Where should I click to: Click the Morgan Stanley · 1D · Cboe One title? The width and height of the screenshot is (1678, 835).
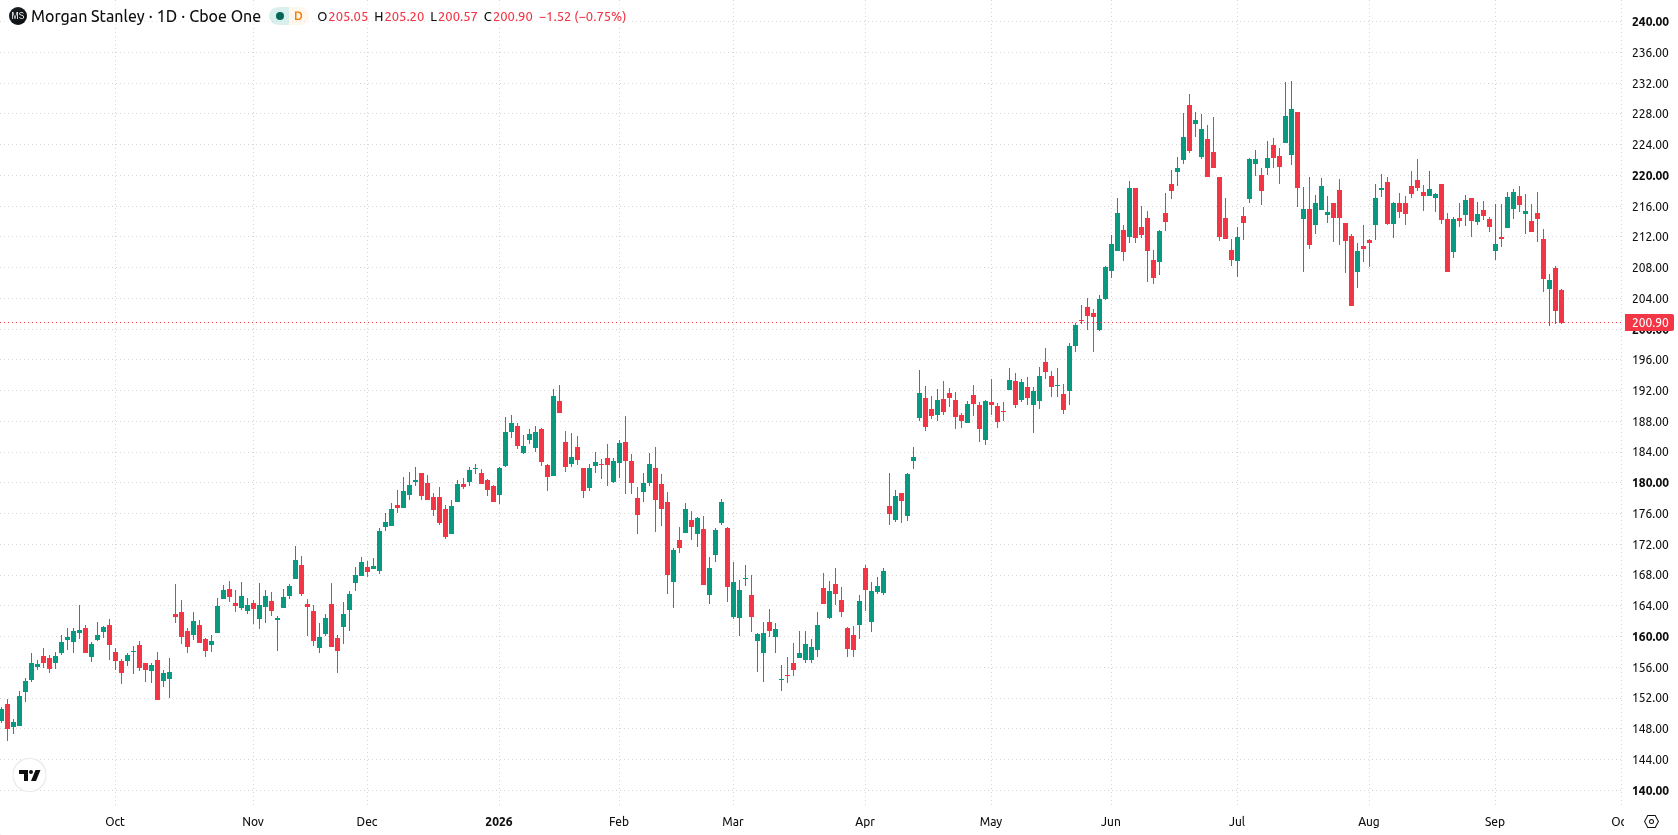tap(146, 16)
